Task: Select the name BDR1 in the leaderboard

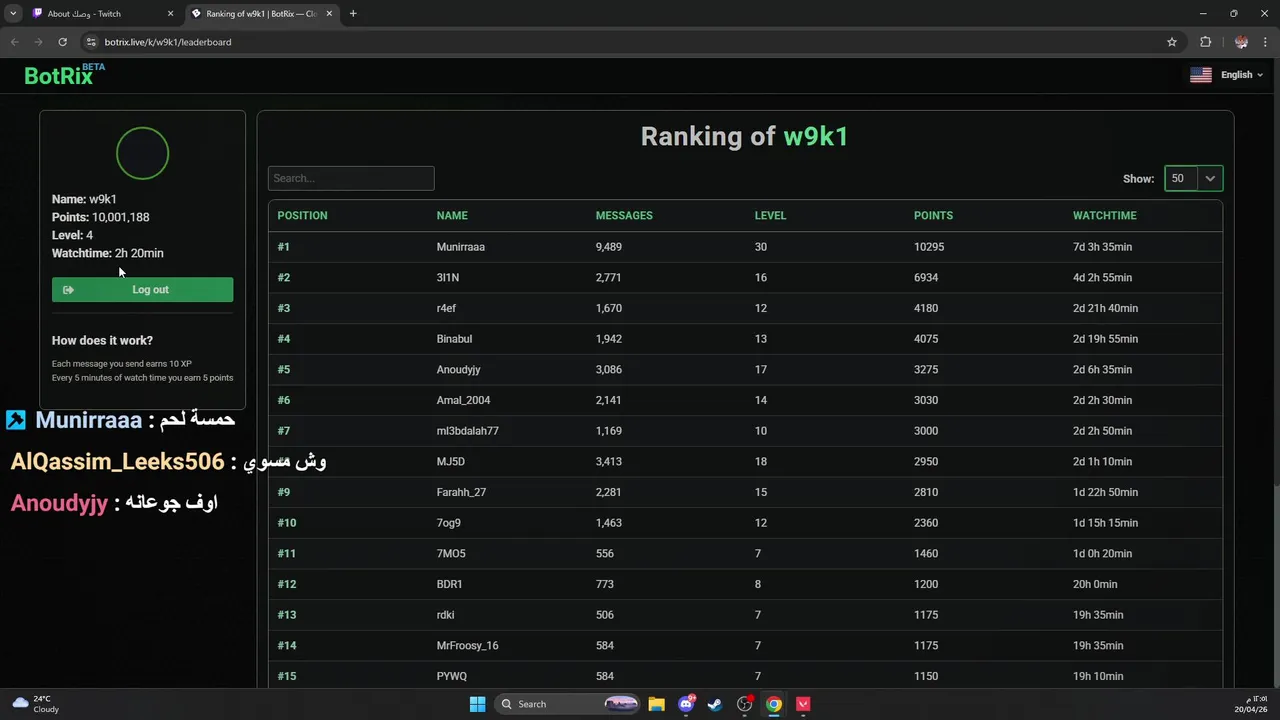Action: point(450,584)
